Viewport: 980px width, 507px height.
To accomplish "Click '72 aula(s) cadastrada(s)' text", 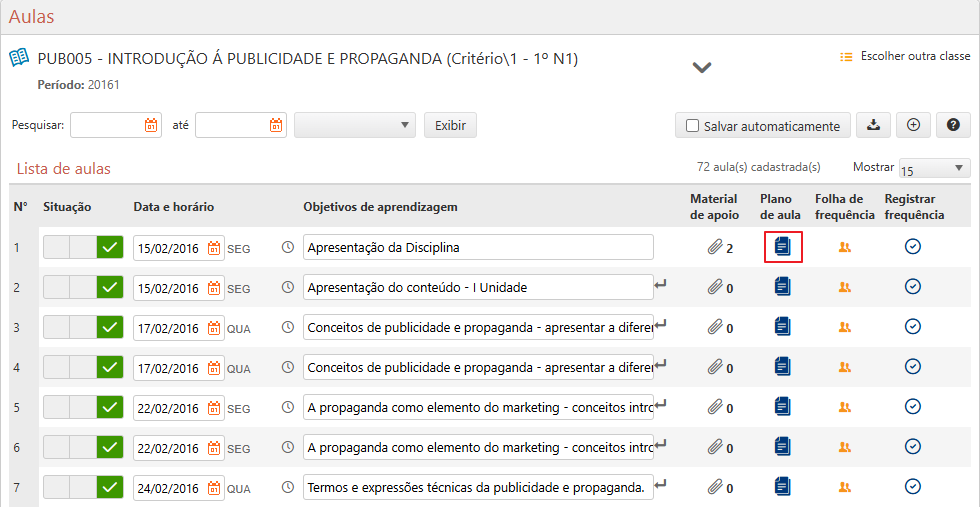I will click(759, 167).
